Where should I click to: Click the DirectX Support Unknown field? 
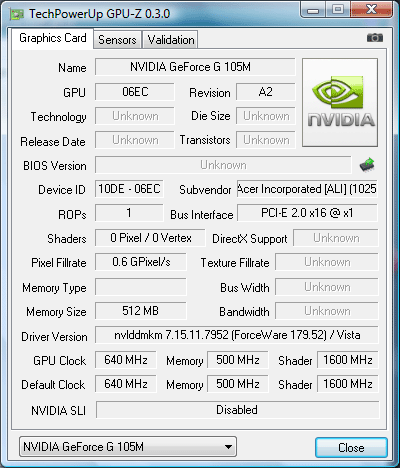point(336,238)
